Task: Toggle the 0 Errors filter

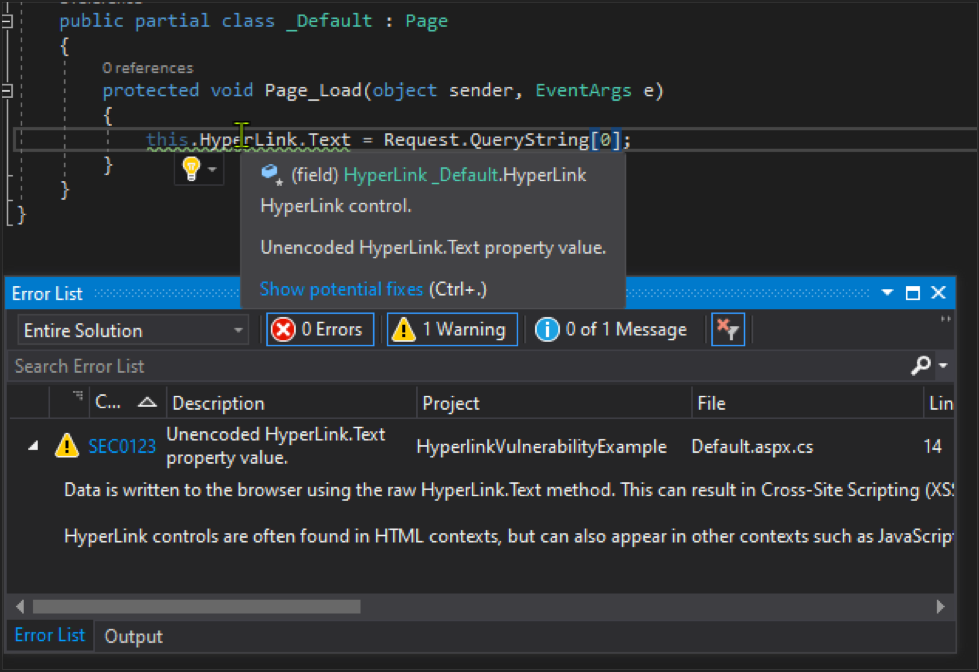Action: click(320, 329)
